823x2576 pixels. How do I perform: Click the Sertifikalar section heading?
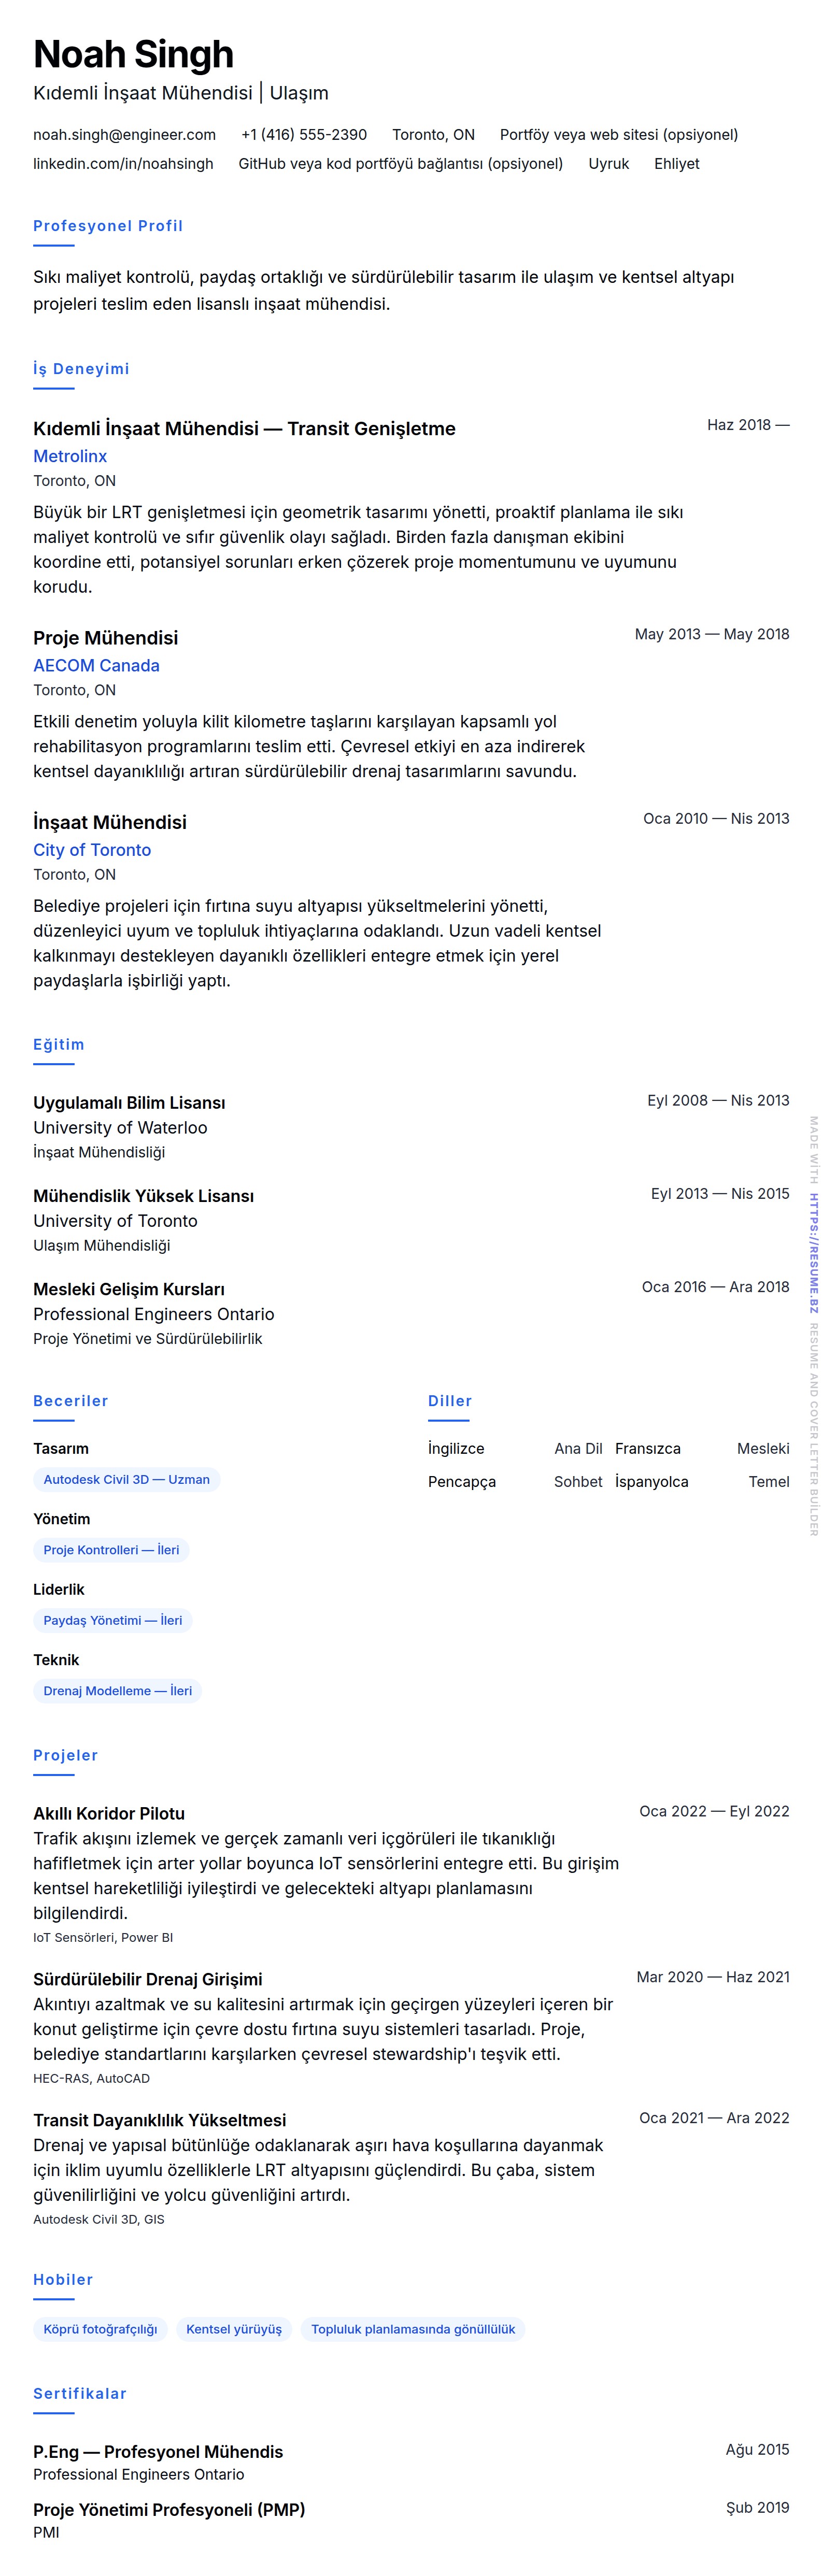[x=80, y=2393]
